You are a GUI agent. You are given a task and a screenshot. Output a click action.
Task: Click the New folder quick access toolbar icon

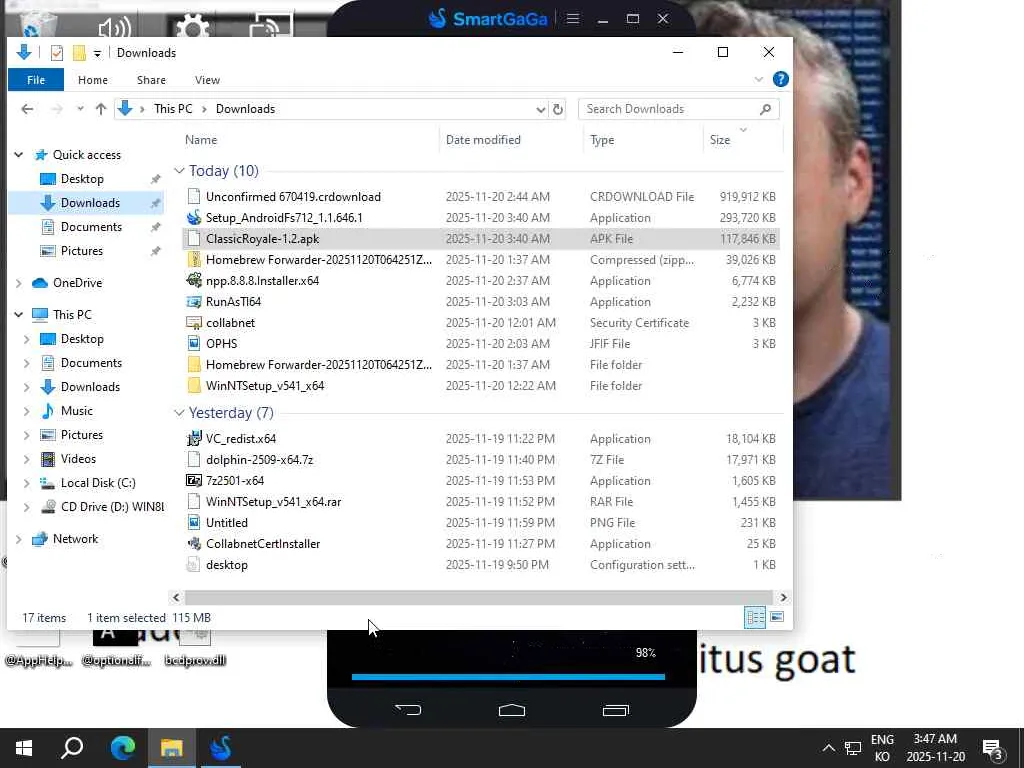[79, 53]
